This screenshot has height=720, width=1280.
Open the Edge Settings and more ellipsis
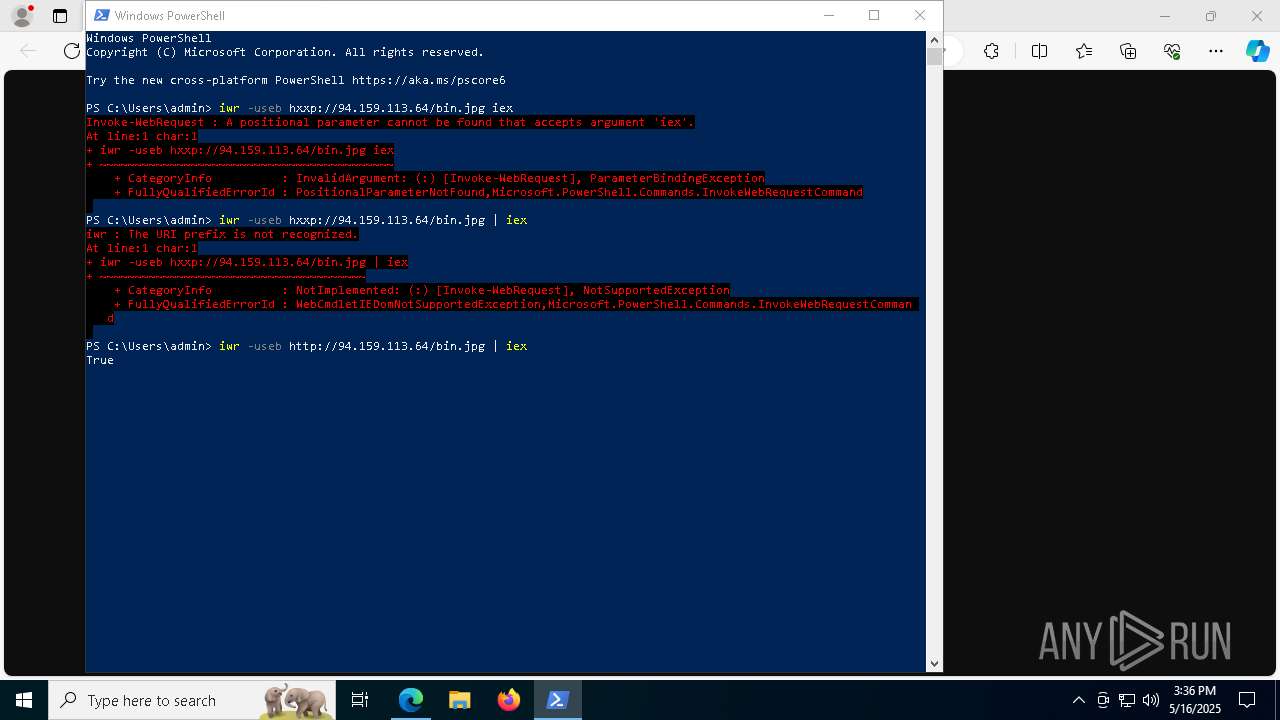click(1216, 51)
